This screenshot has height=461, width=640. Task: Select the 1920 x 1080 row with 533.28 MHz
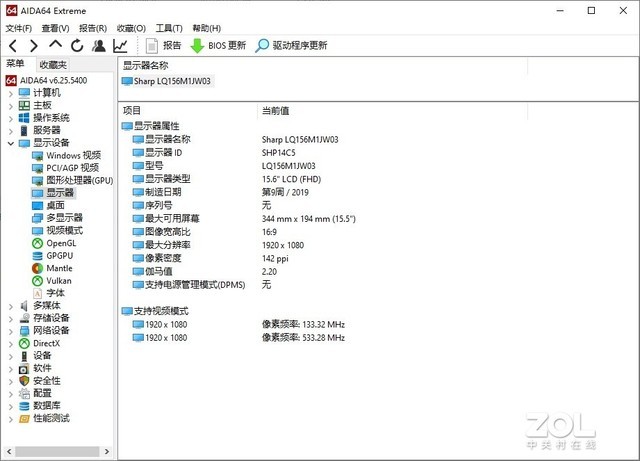pyautogui.click(x=239, y=338)
